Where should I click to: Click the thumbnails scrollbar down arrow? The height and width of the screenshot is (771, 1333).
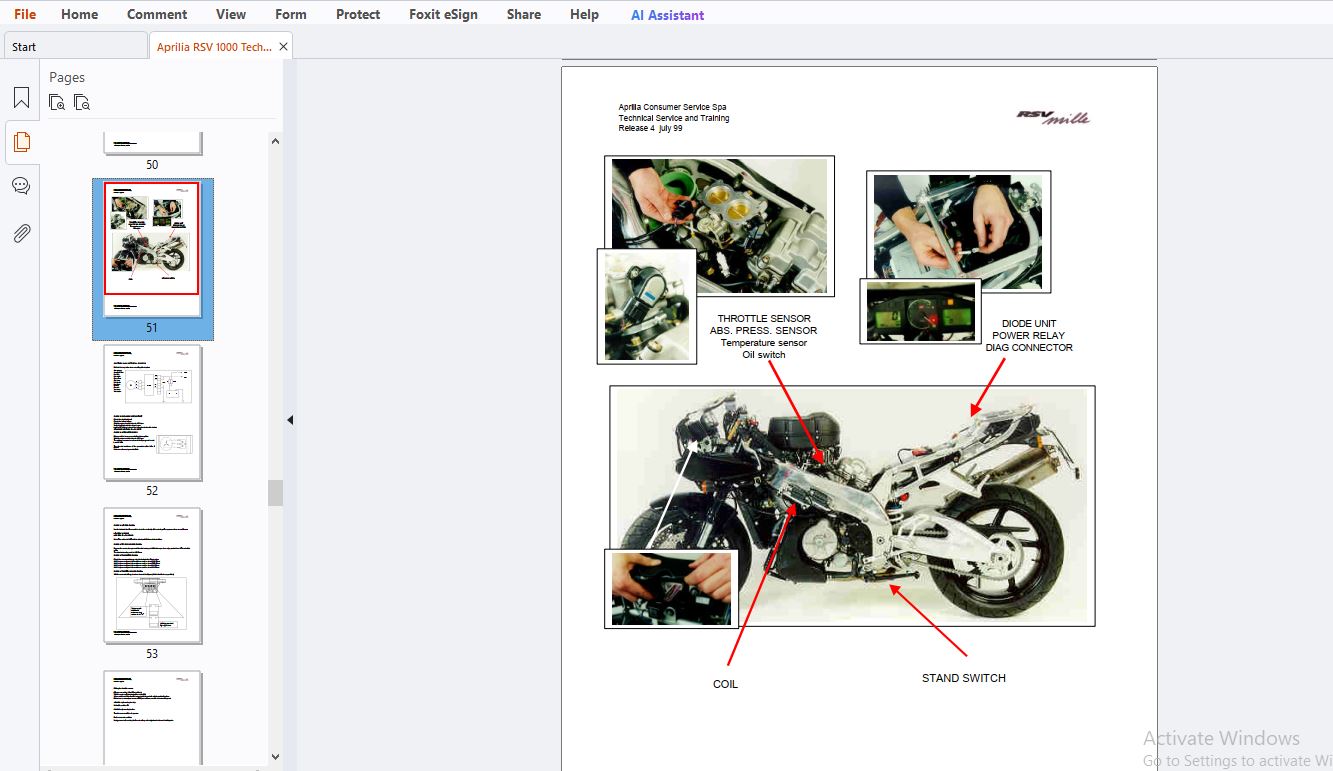click(276, 757)
